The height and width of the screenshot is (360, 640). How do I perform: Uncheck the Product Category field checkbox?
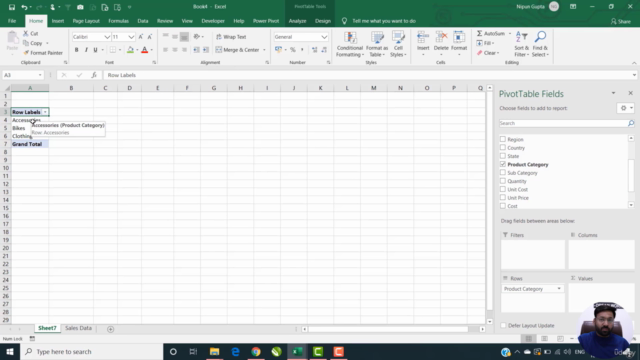[x=503, y=164]
